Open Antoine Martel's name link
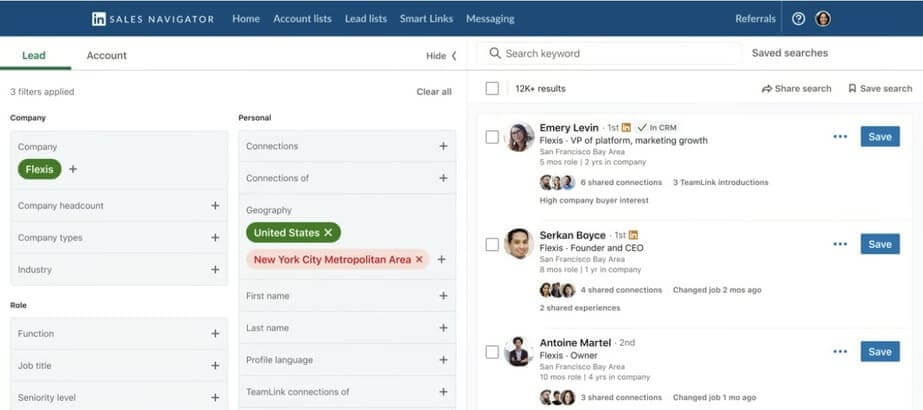Image resolution: width=923 pixels, height=410 pixels. click(x=575, y=342)
